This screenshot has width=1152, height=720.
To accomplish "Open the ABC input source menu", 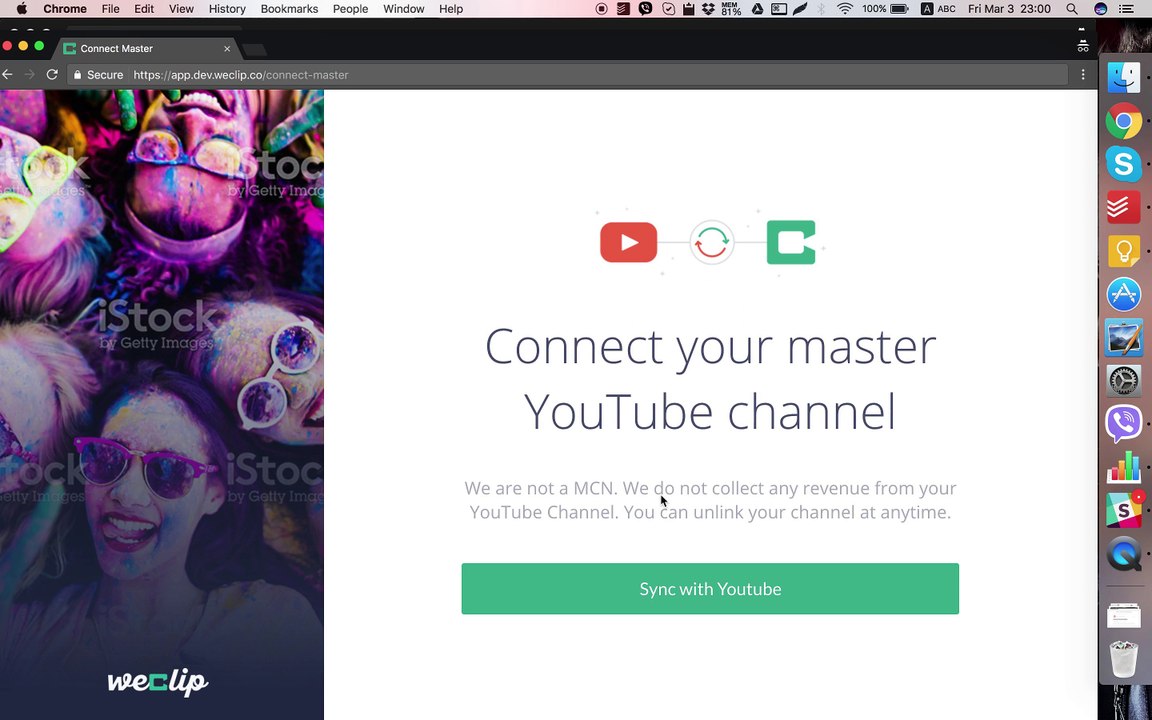I will click(938, 9).
